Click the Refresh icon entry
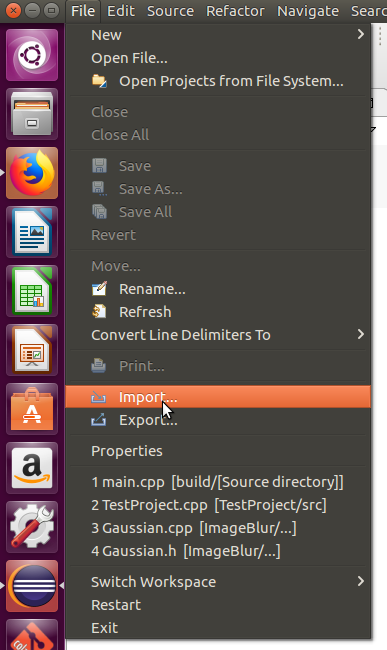This screenshot has width=387, height=650. coord(218,312)
